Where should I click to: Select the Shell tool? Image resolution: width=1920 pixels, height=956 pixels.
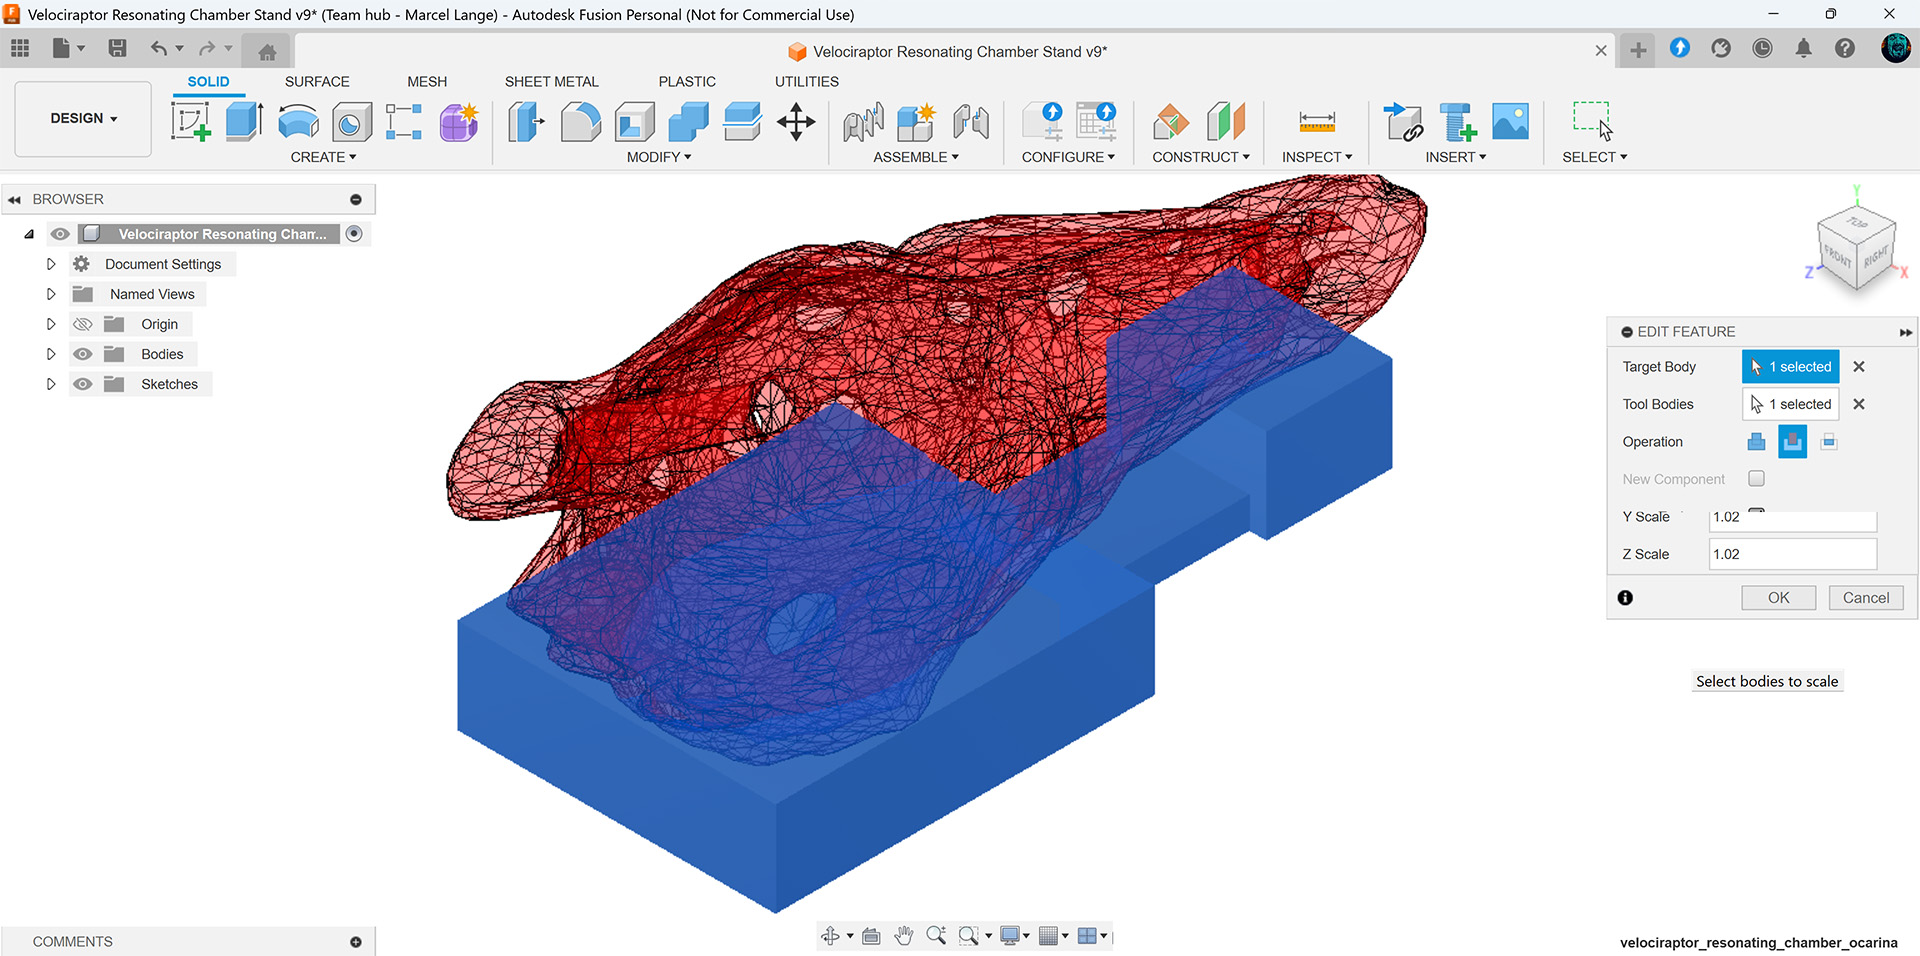click(634, 122)
